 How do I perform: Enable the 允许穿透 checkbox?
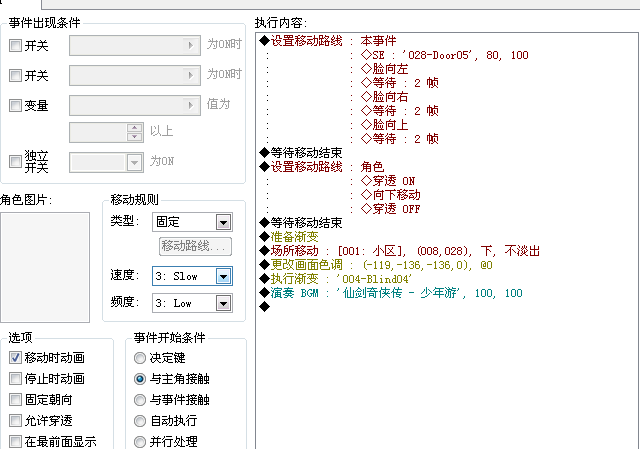click(16, 420)
